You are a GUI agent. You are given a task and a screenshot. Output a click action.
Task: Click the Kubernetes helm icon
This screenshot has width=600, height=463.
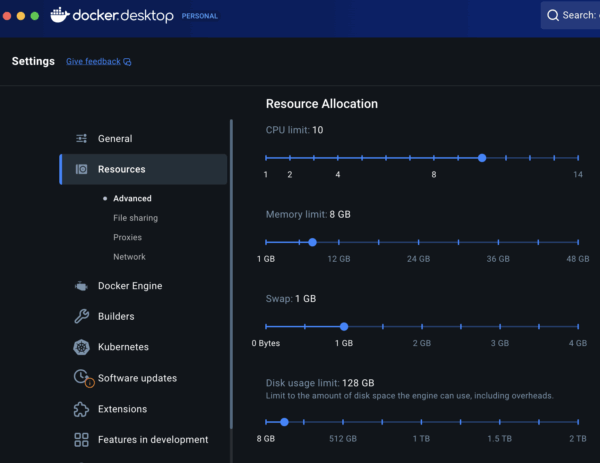click(82, 347)
